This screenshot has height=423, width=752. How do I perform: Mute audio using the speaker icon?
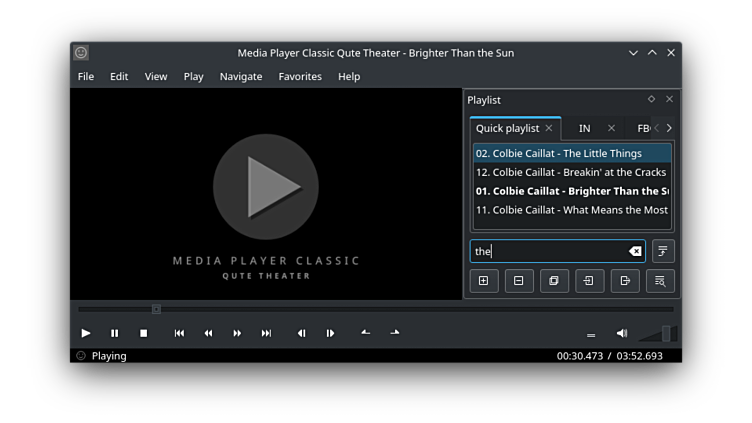(x=621, y=333)
